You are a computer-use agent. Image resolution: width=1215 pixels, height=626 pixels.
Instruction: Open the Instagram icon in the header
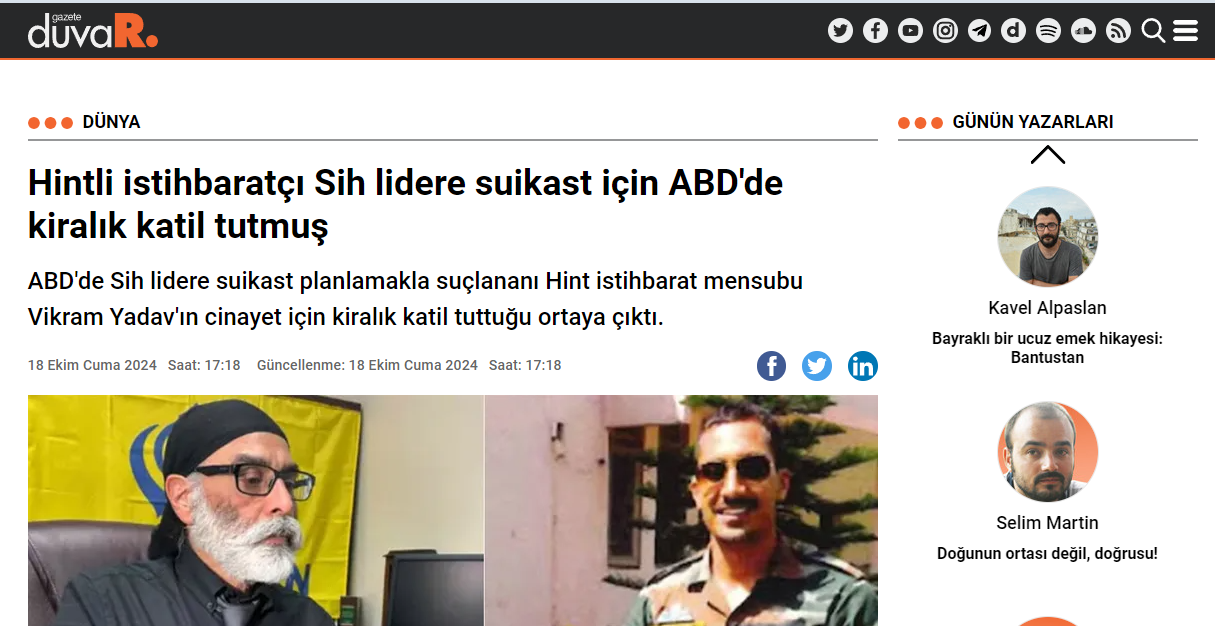945,31
